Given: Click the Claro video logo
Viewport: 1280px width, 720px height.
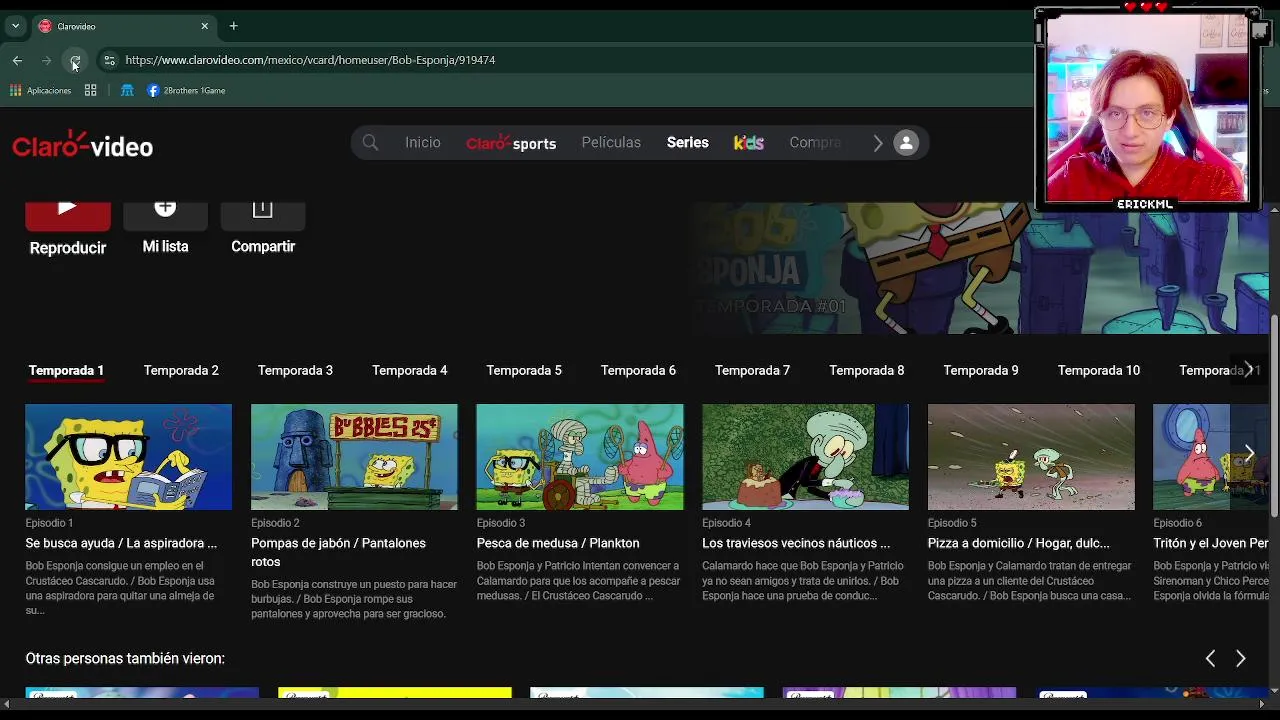Looking at the screenshot, I should click(82, 145).
